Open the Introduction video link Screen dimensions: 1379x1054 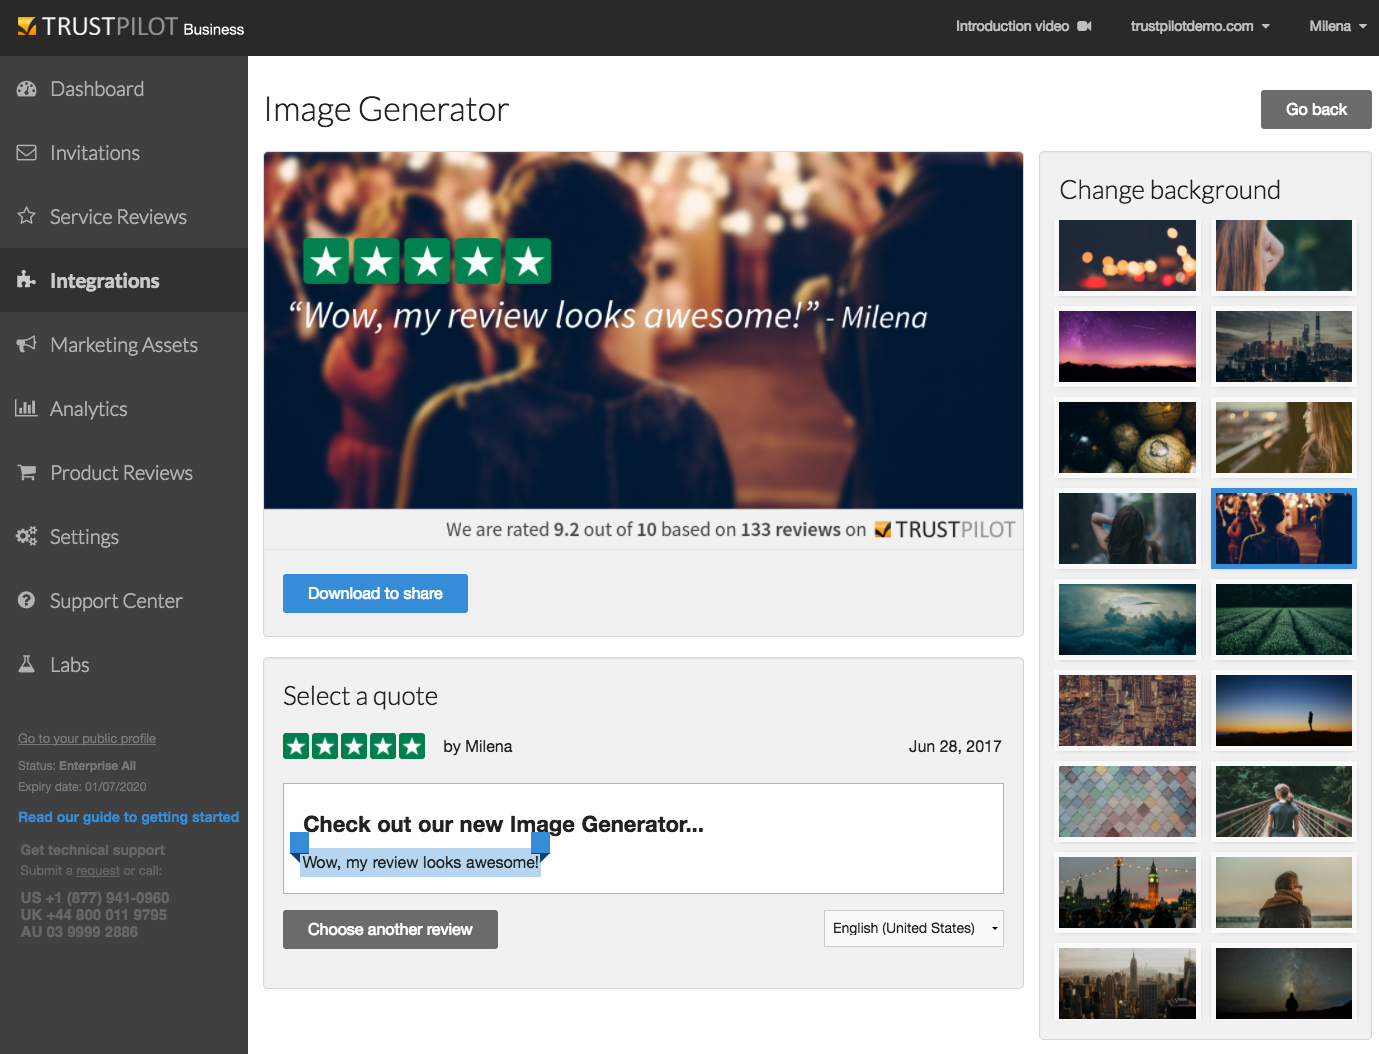1023,26
